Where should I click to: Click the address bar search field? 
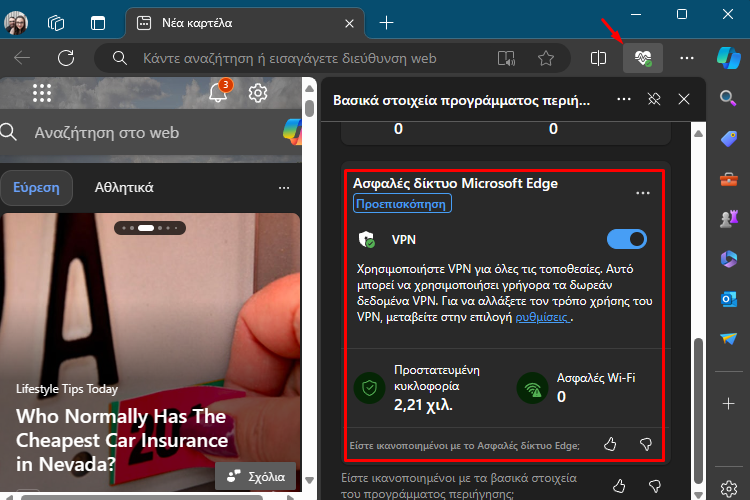click(289, 58)
